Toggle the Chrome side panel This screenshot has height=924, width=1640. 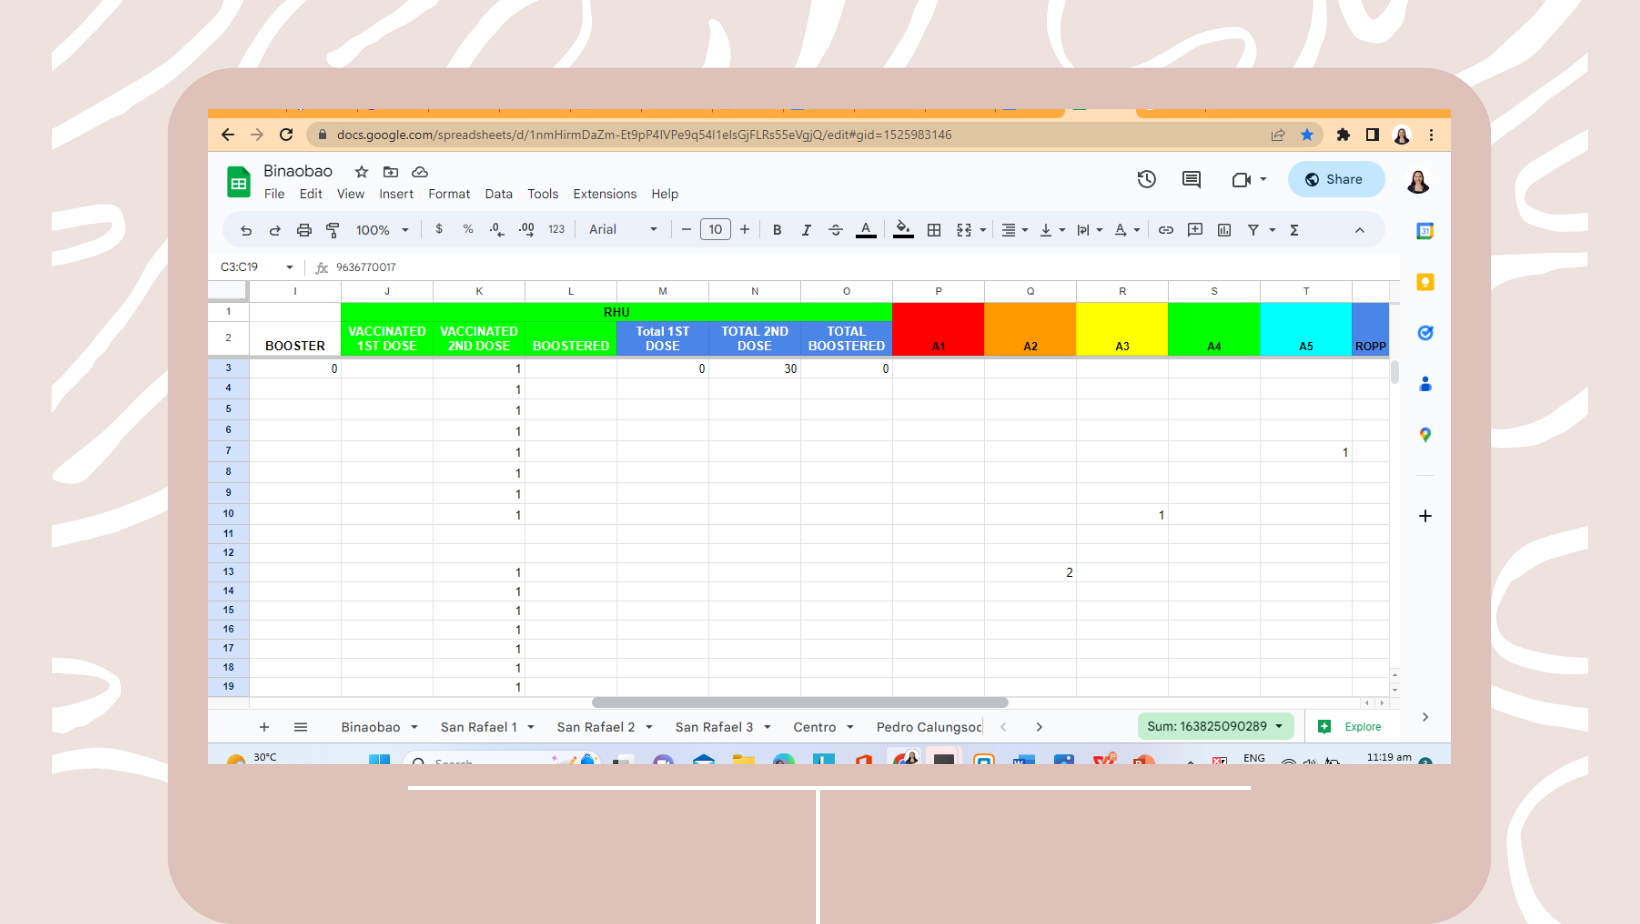(1372, 135)
